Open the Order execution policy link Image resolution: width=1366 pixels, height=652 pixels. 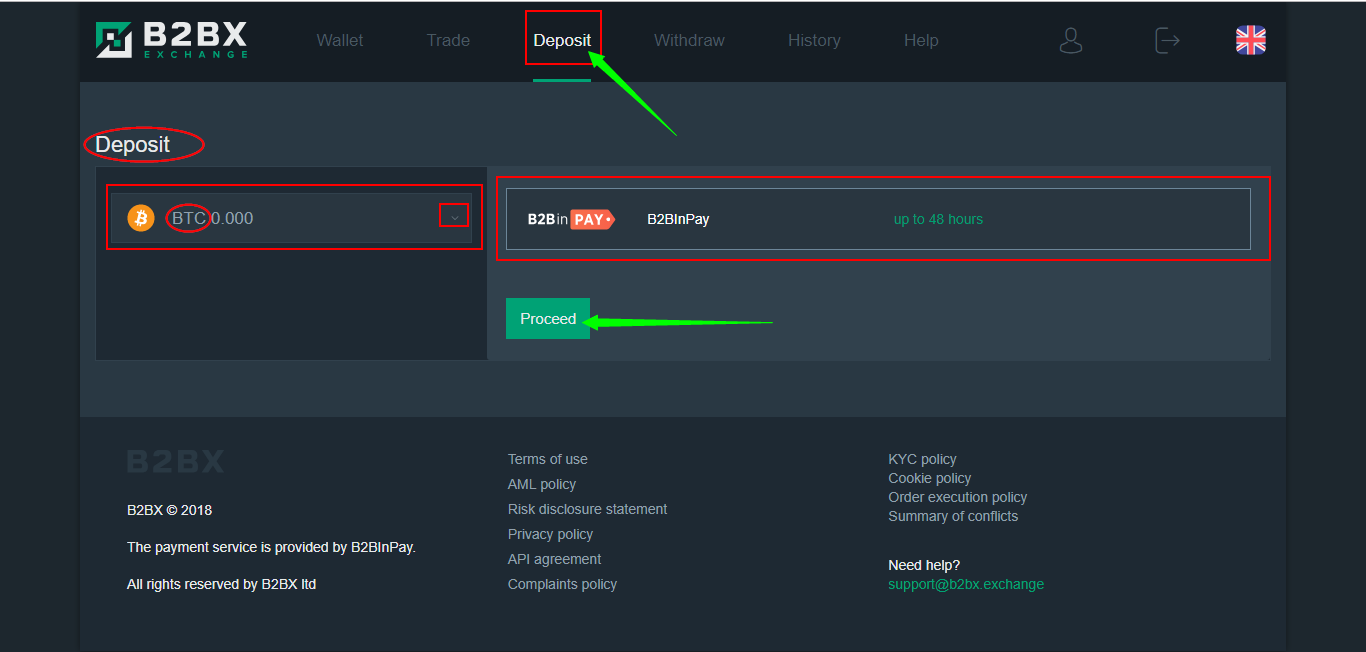pyautogui.click(x=958, y=497)
